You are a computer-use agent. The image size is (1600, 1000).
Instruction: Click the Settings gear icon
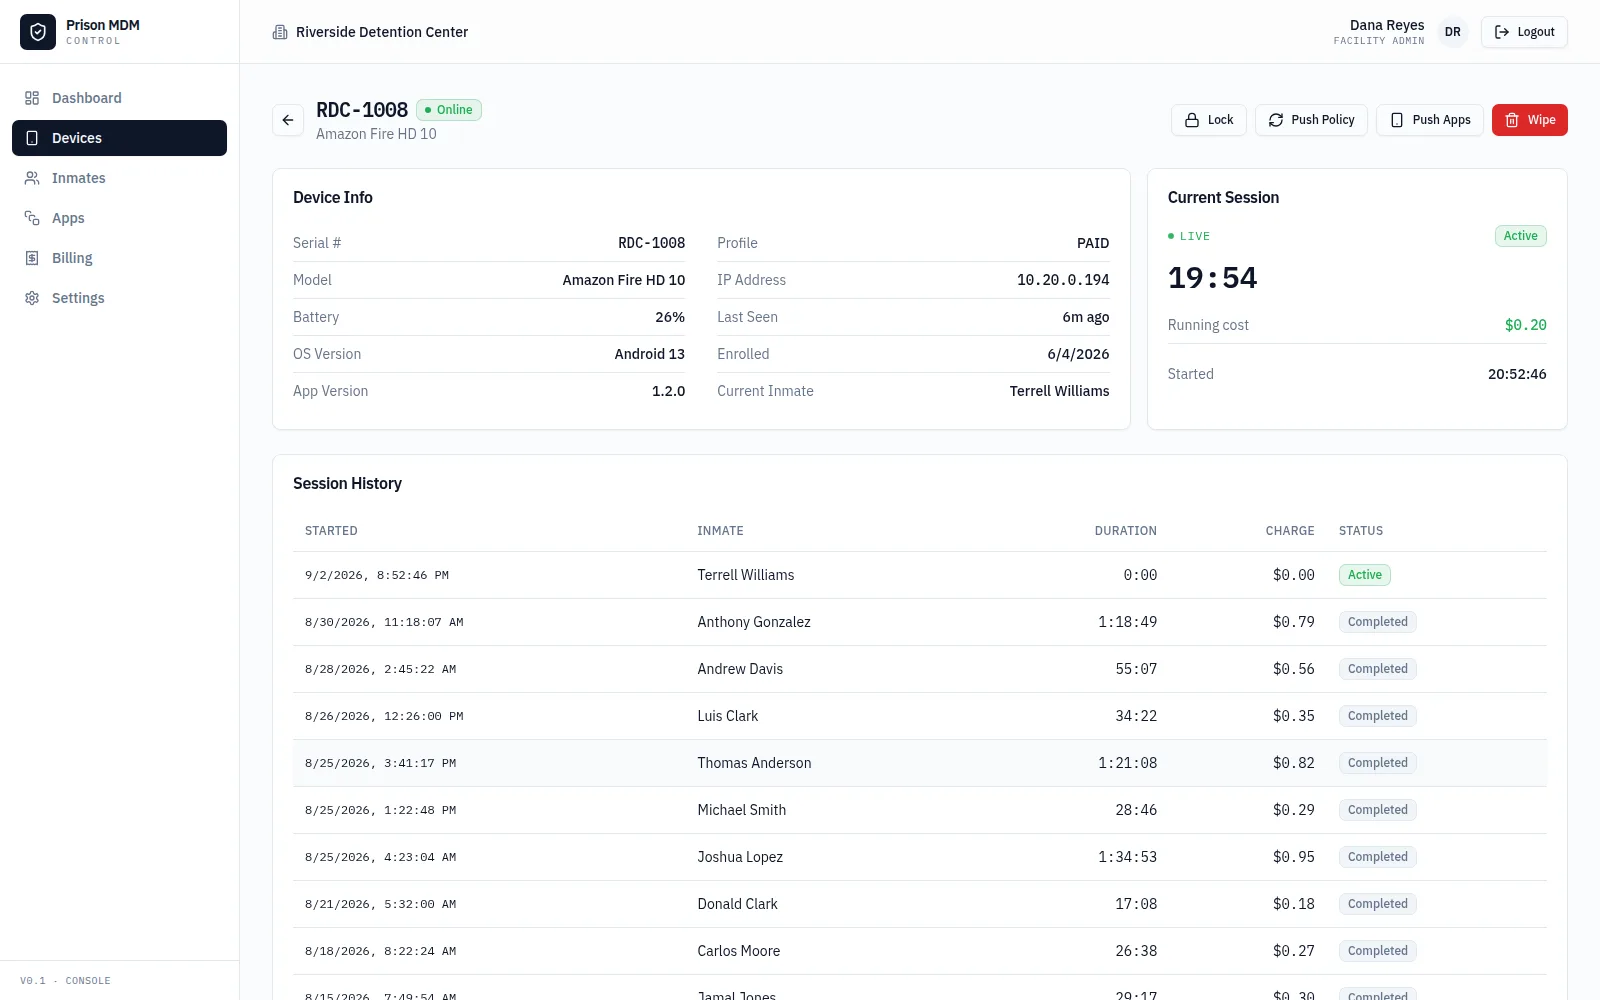pyautogui.click(x=32, y=298)
